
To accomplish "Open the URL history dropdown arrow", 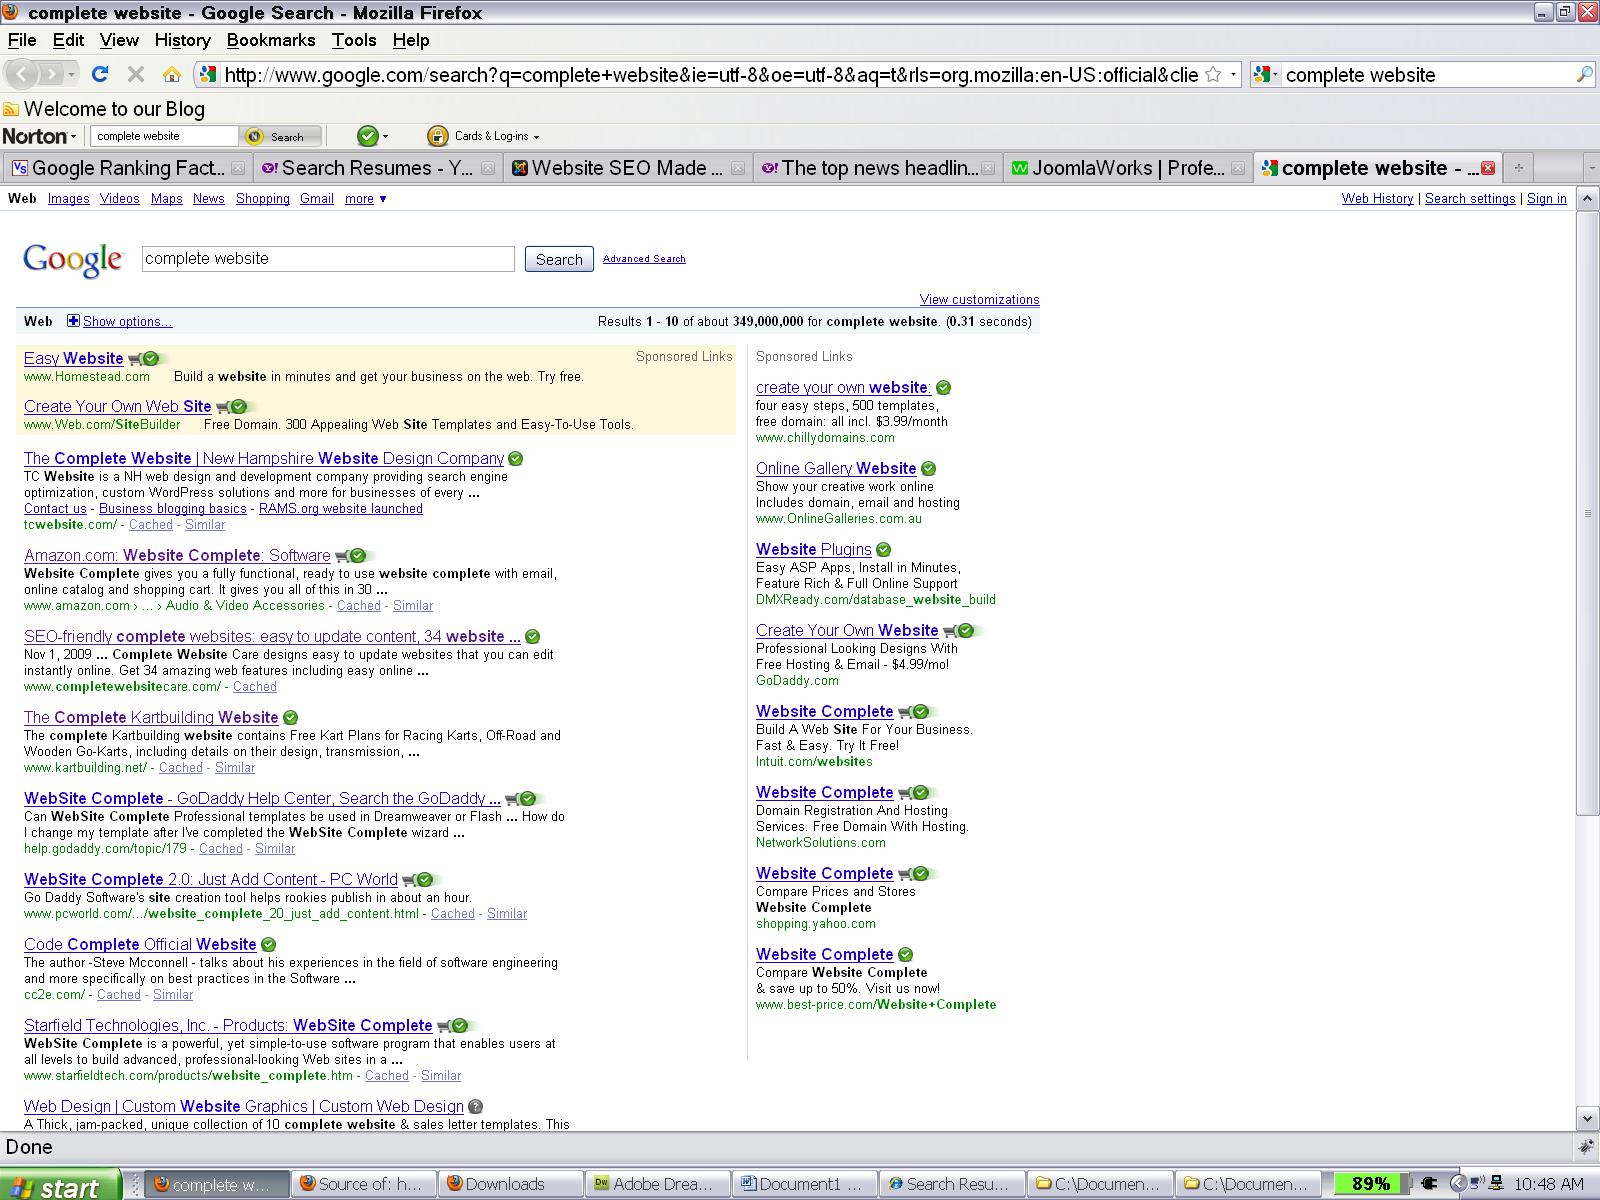I will pyautogui.click(x=1234, y=74).
